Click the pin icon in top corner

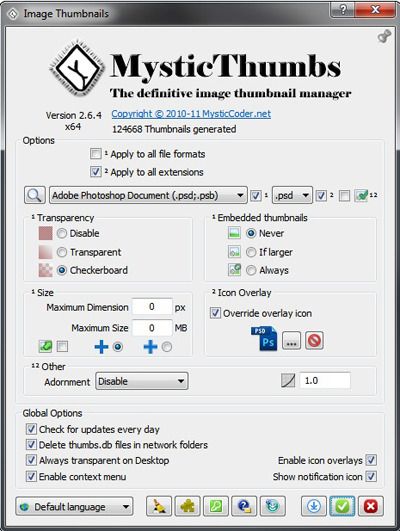pos(384,36)
